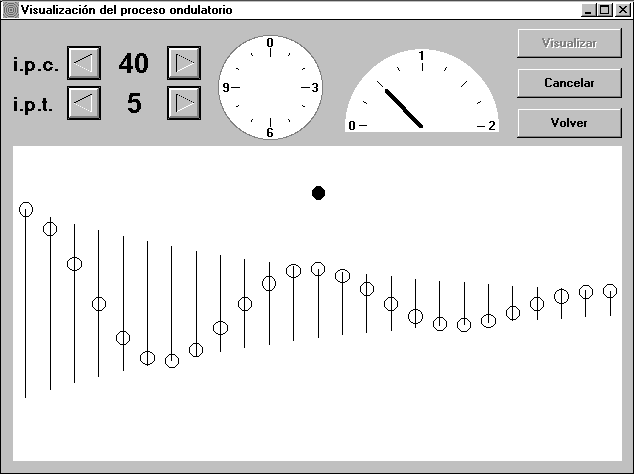634x474 pixels.
Task: Click the number 0 on the clock dial
Action: coord(270,42)
